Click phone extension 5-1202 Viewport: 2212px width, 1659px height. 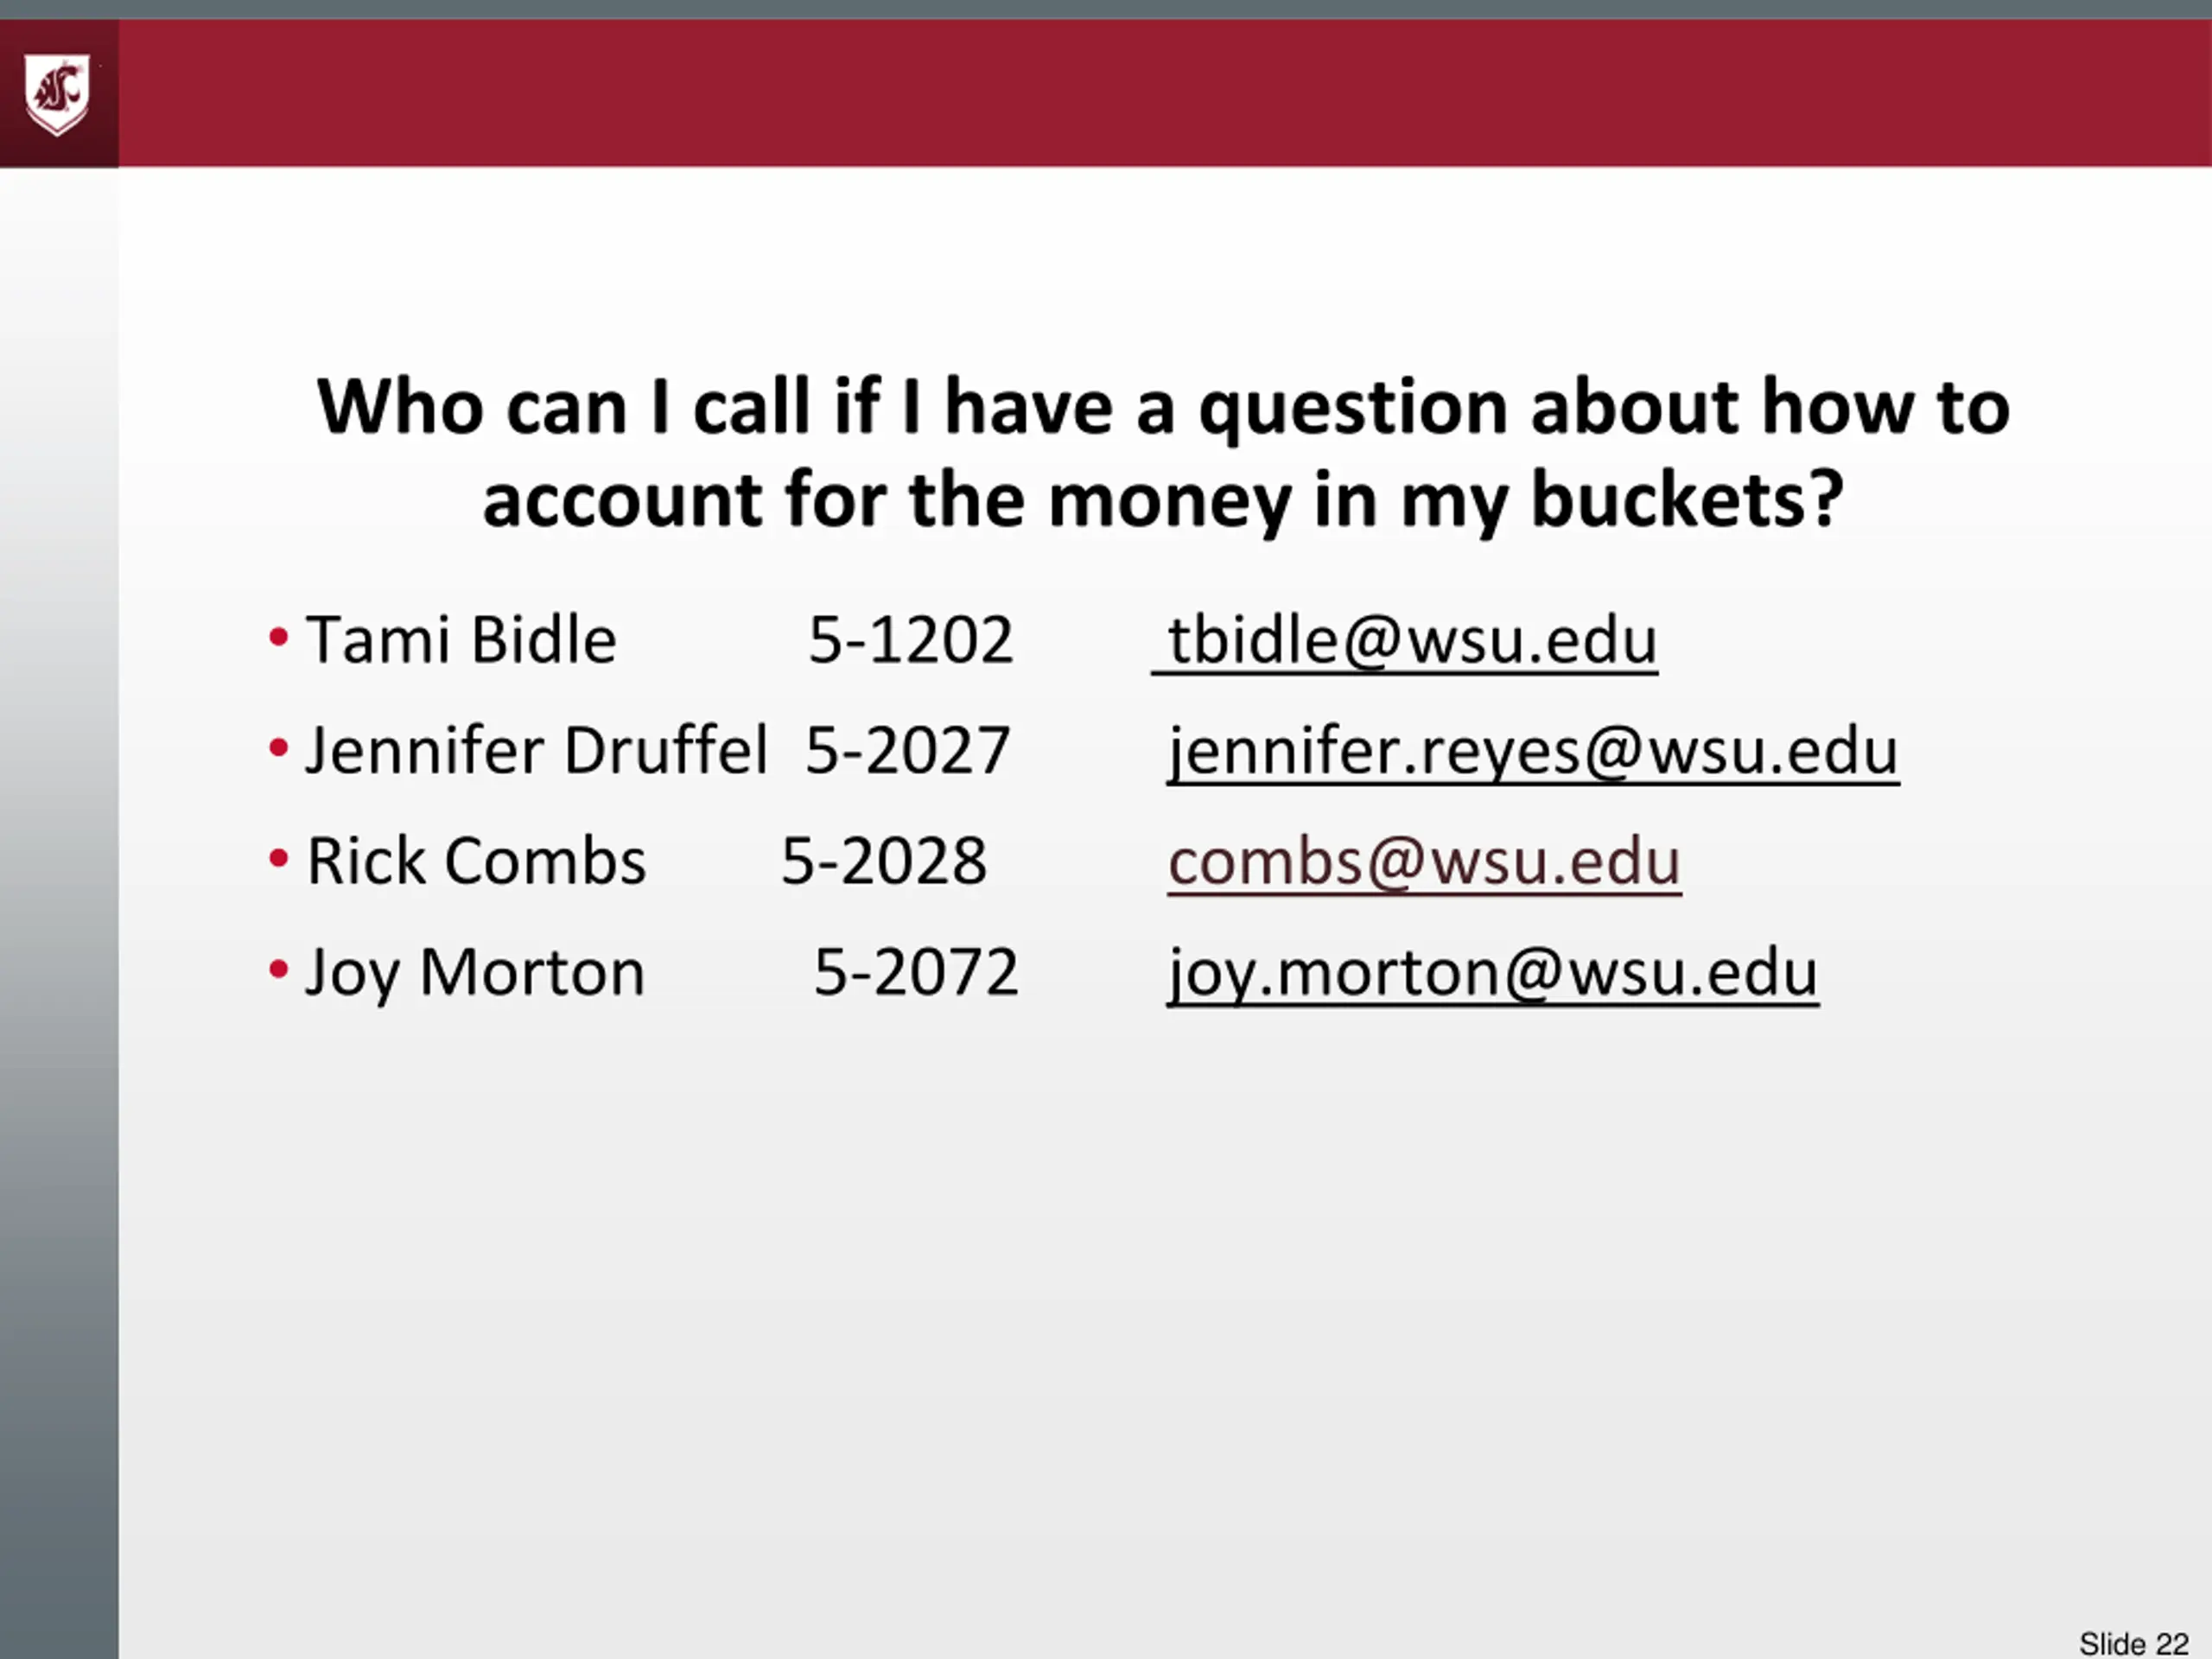pos(910,640)
